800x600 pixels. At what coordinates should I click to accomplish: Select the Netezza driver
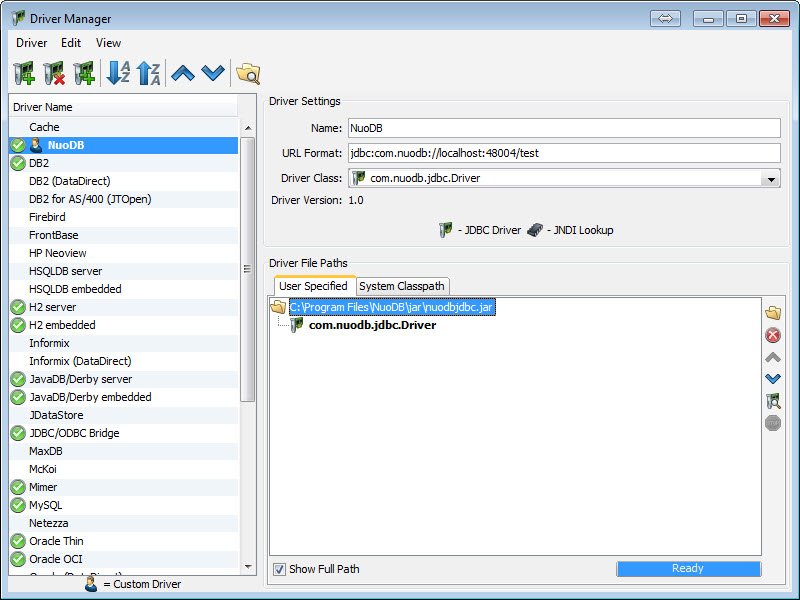(124, 523)
